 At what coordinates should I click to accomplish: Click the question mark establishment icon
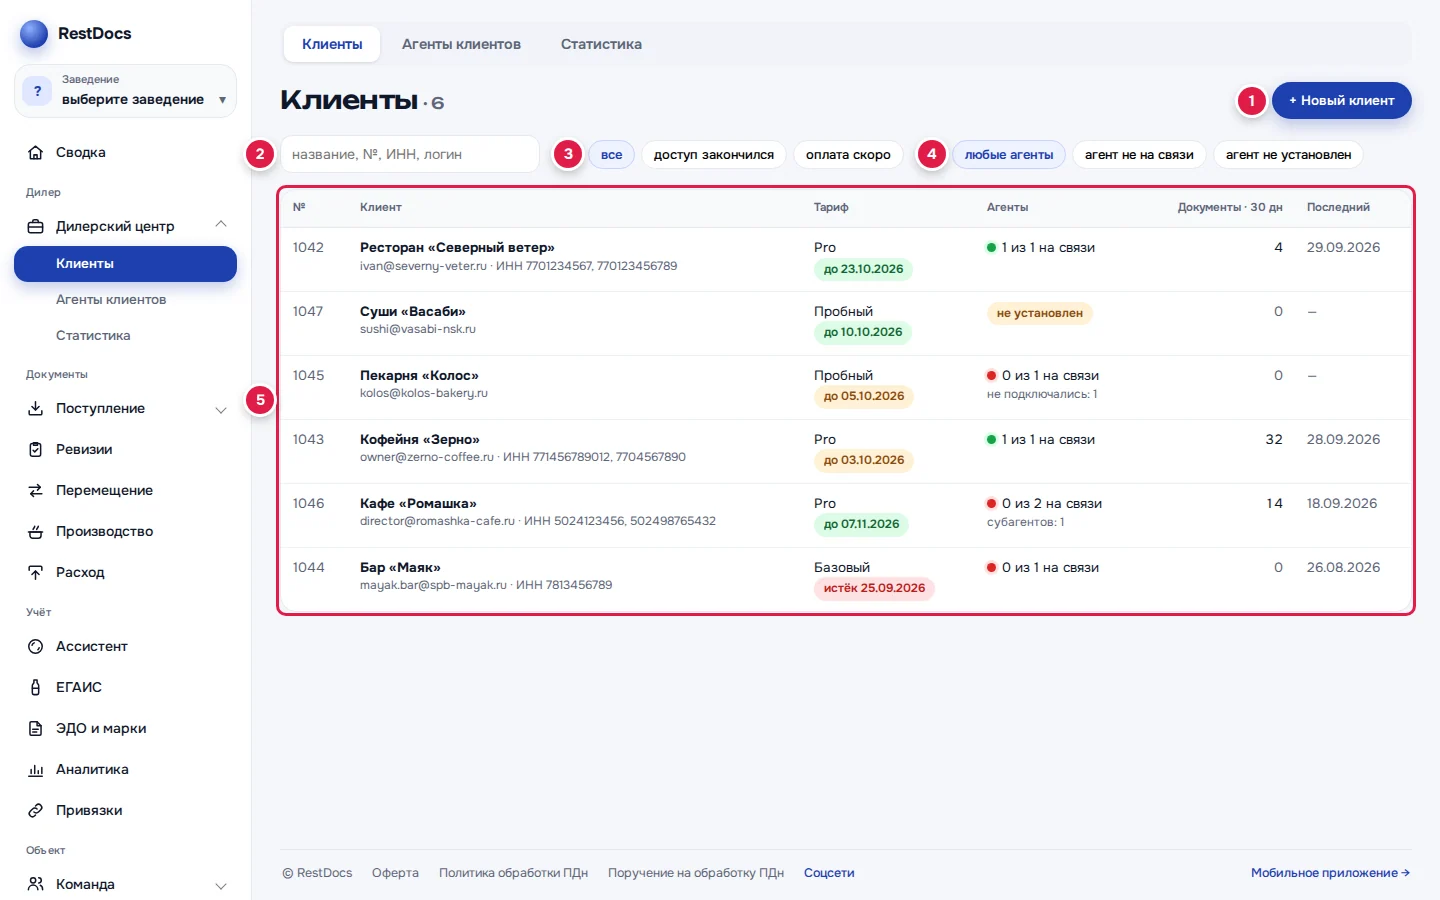[38, 91]
